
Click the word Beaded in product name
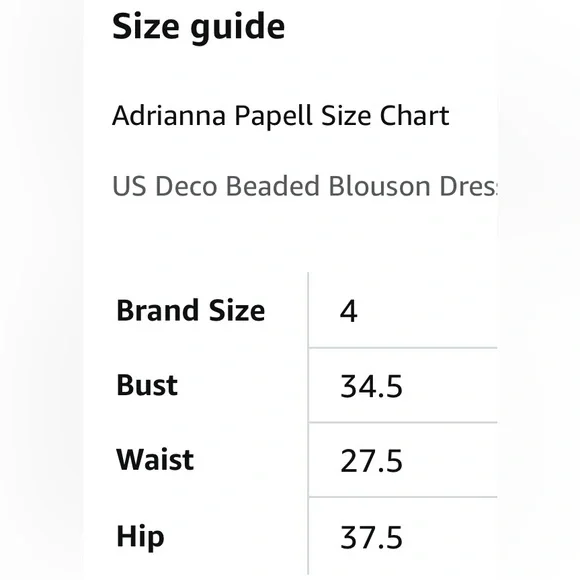[x=273, y=185]
